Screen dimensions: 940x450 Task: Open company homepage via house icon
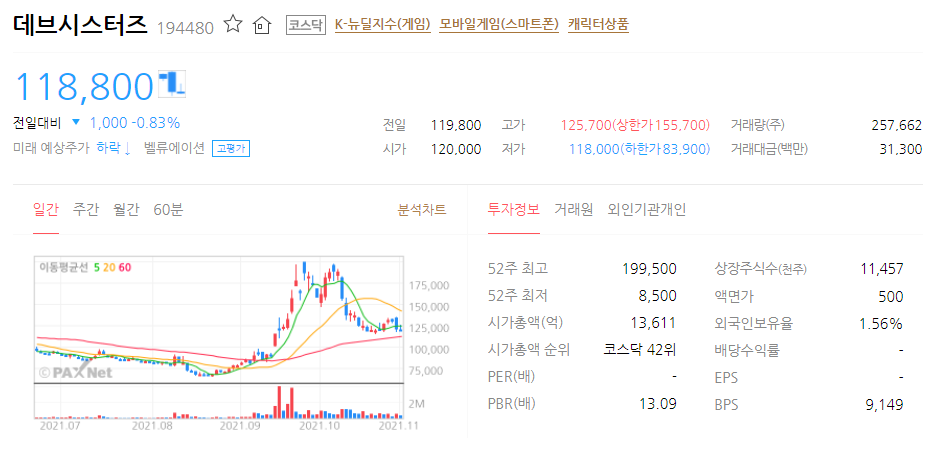[x=262, y=25]
